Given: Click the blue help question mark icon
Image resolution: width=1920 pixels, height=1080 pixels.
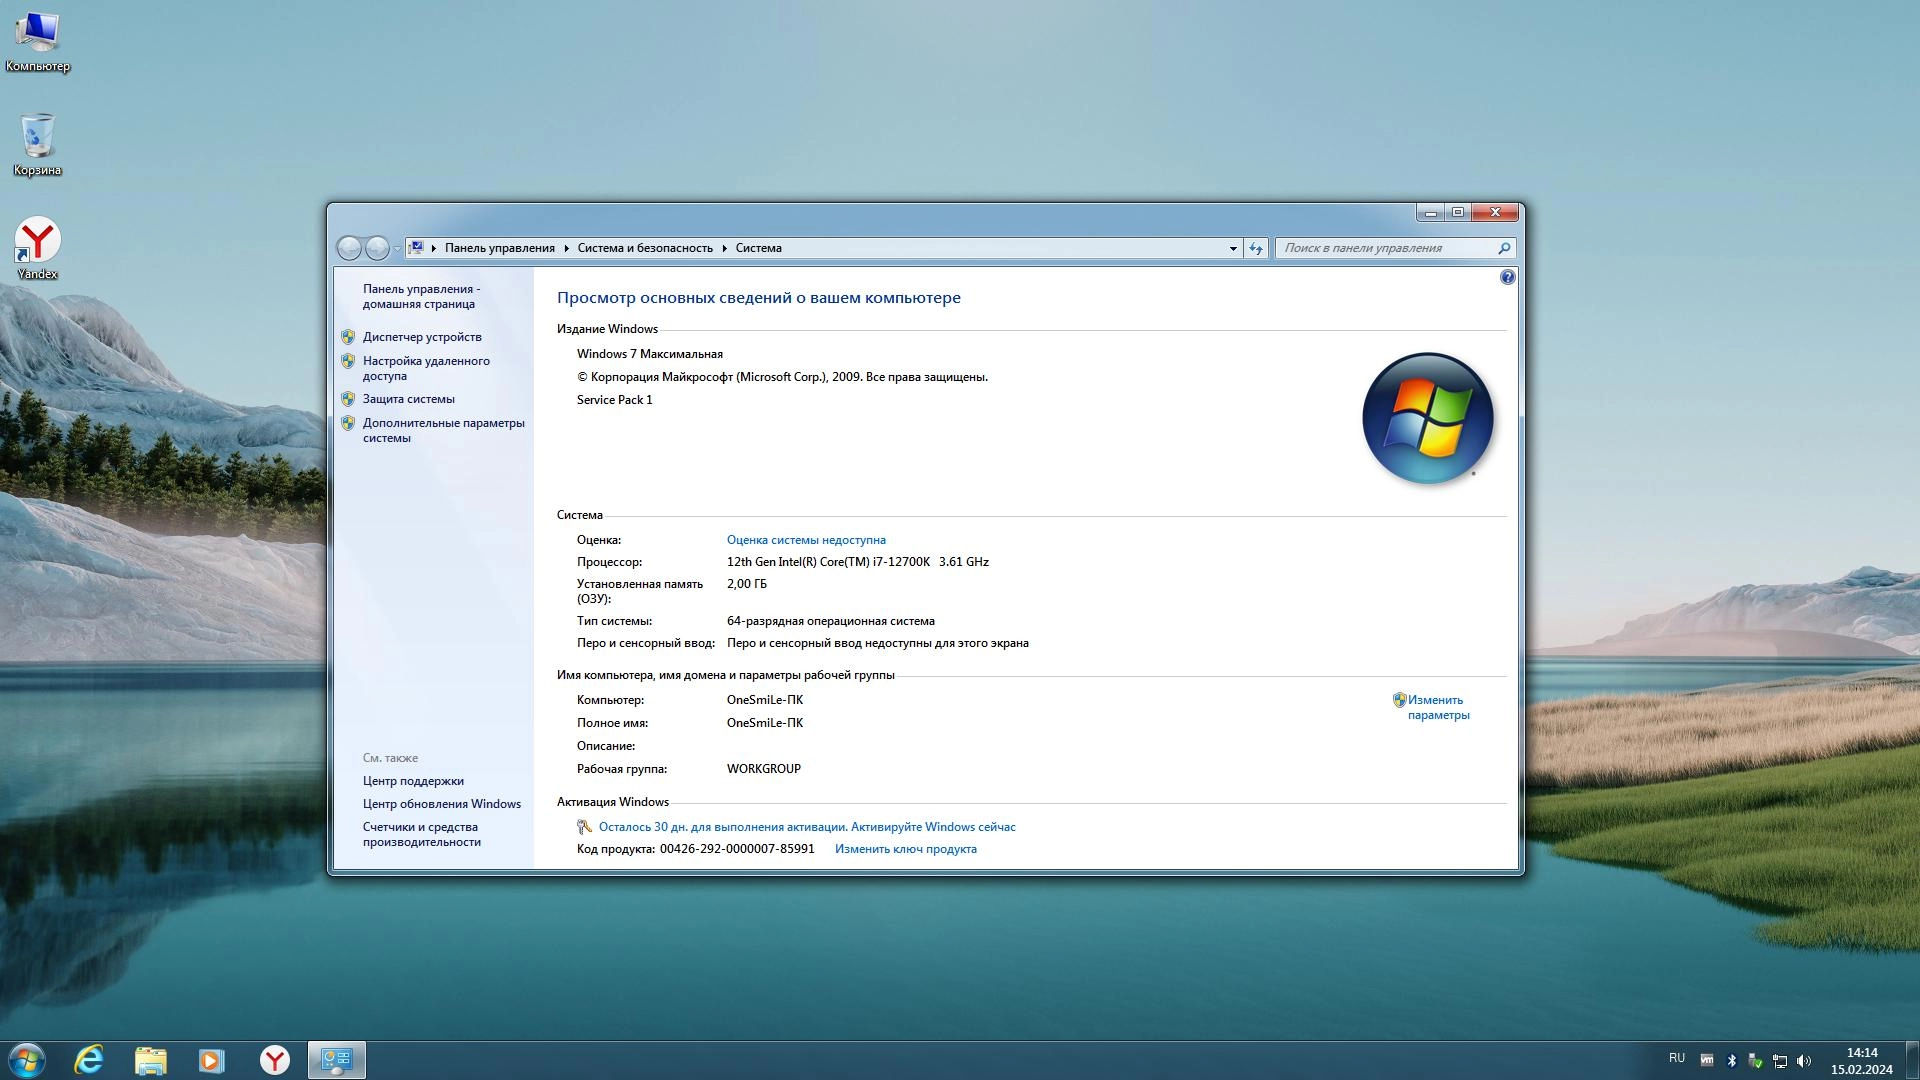Looking at the screenshot, I should (x=1507, y=277).
